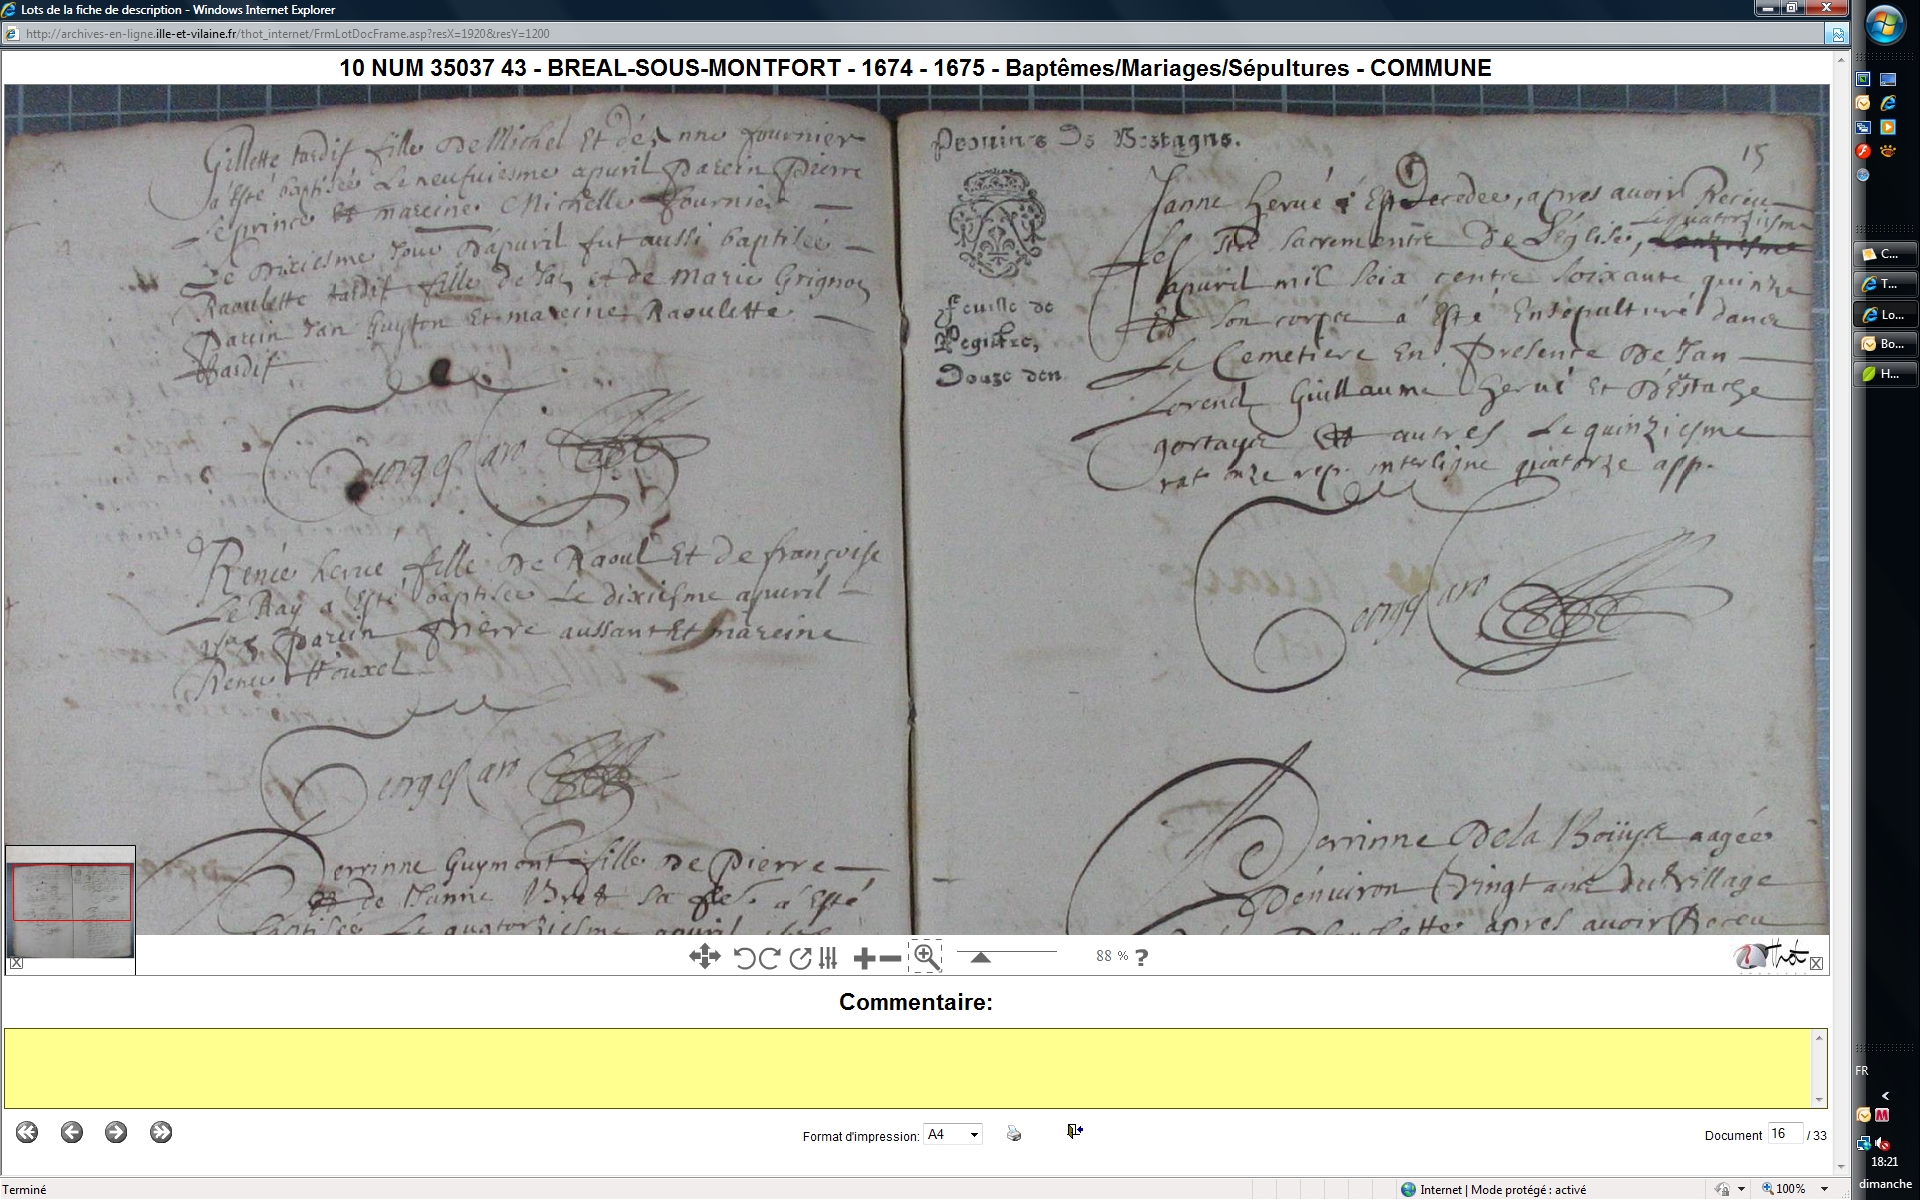Go to the first document page

27,1132
